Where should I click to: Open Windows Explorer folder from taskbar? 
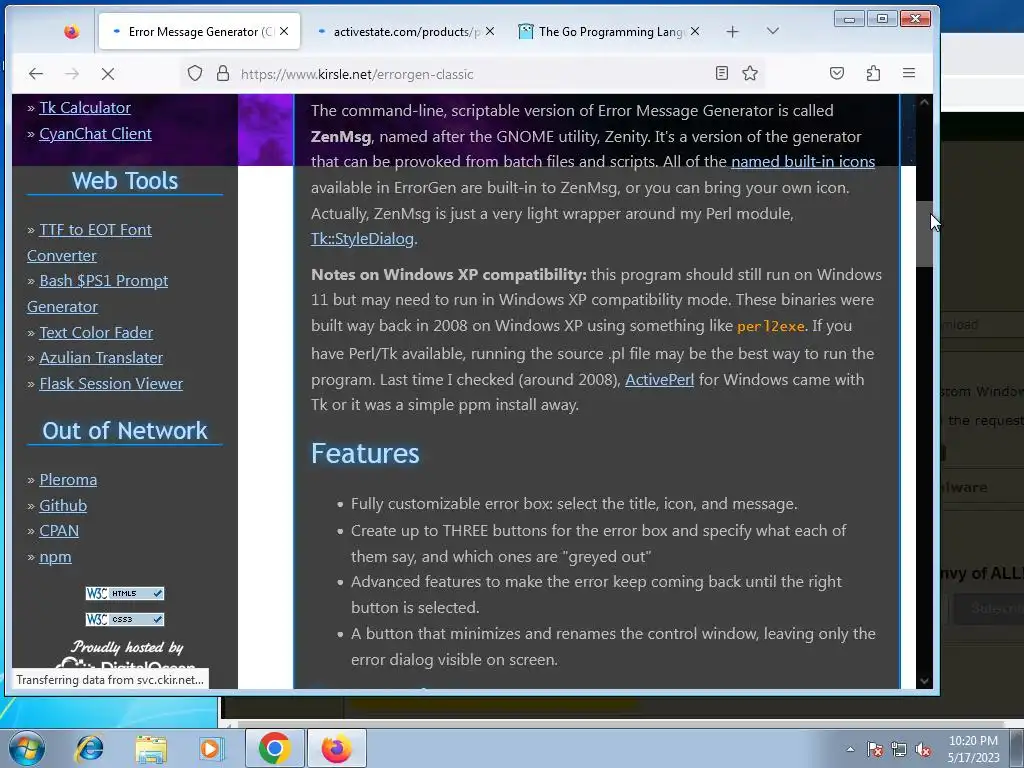click(151, 748)
